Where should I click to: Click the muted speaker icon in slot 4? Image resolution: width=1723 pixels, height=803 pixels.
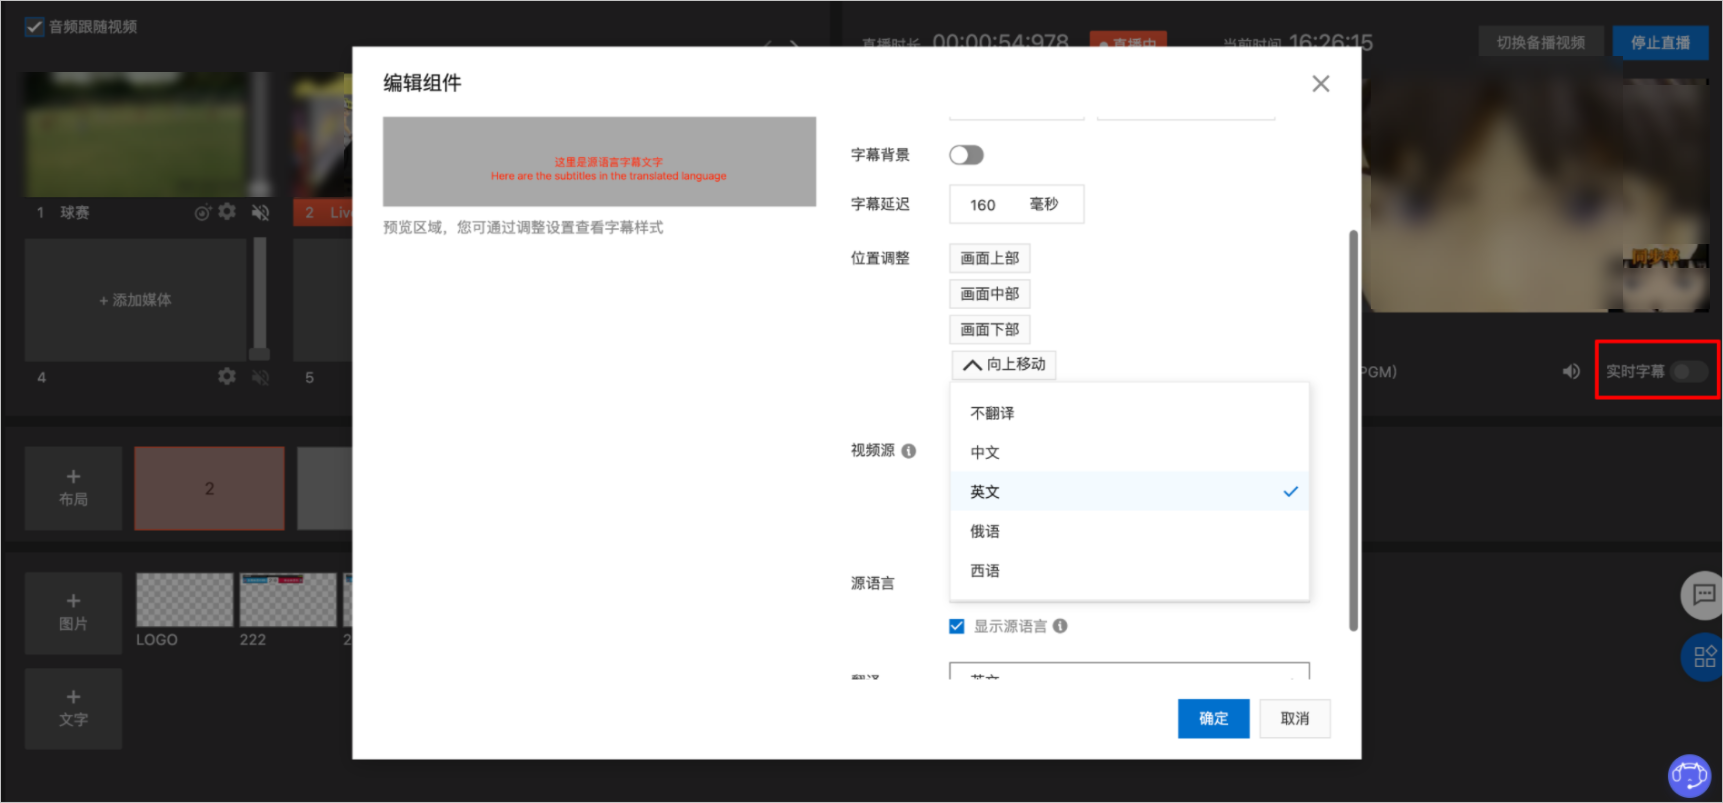coord(260,377)
